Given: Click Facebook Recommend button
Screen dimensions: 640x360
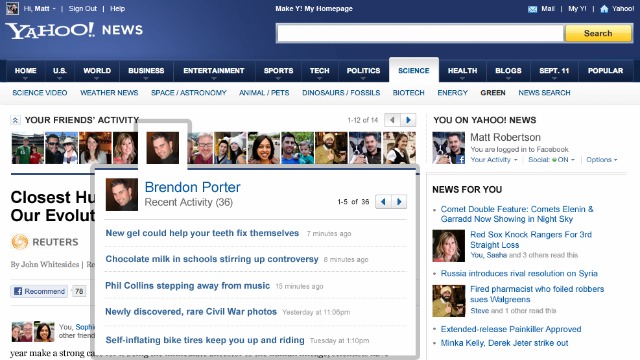Looking at the screenshot, I should pyautogui.click(x=39, y=291).
